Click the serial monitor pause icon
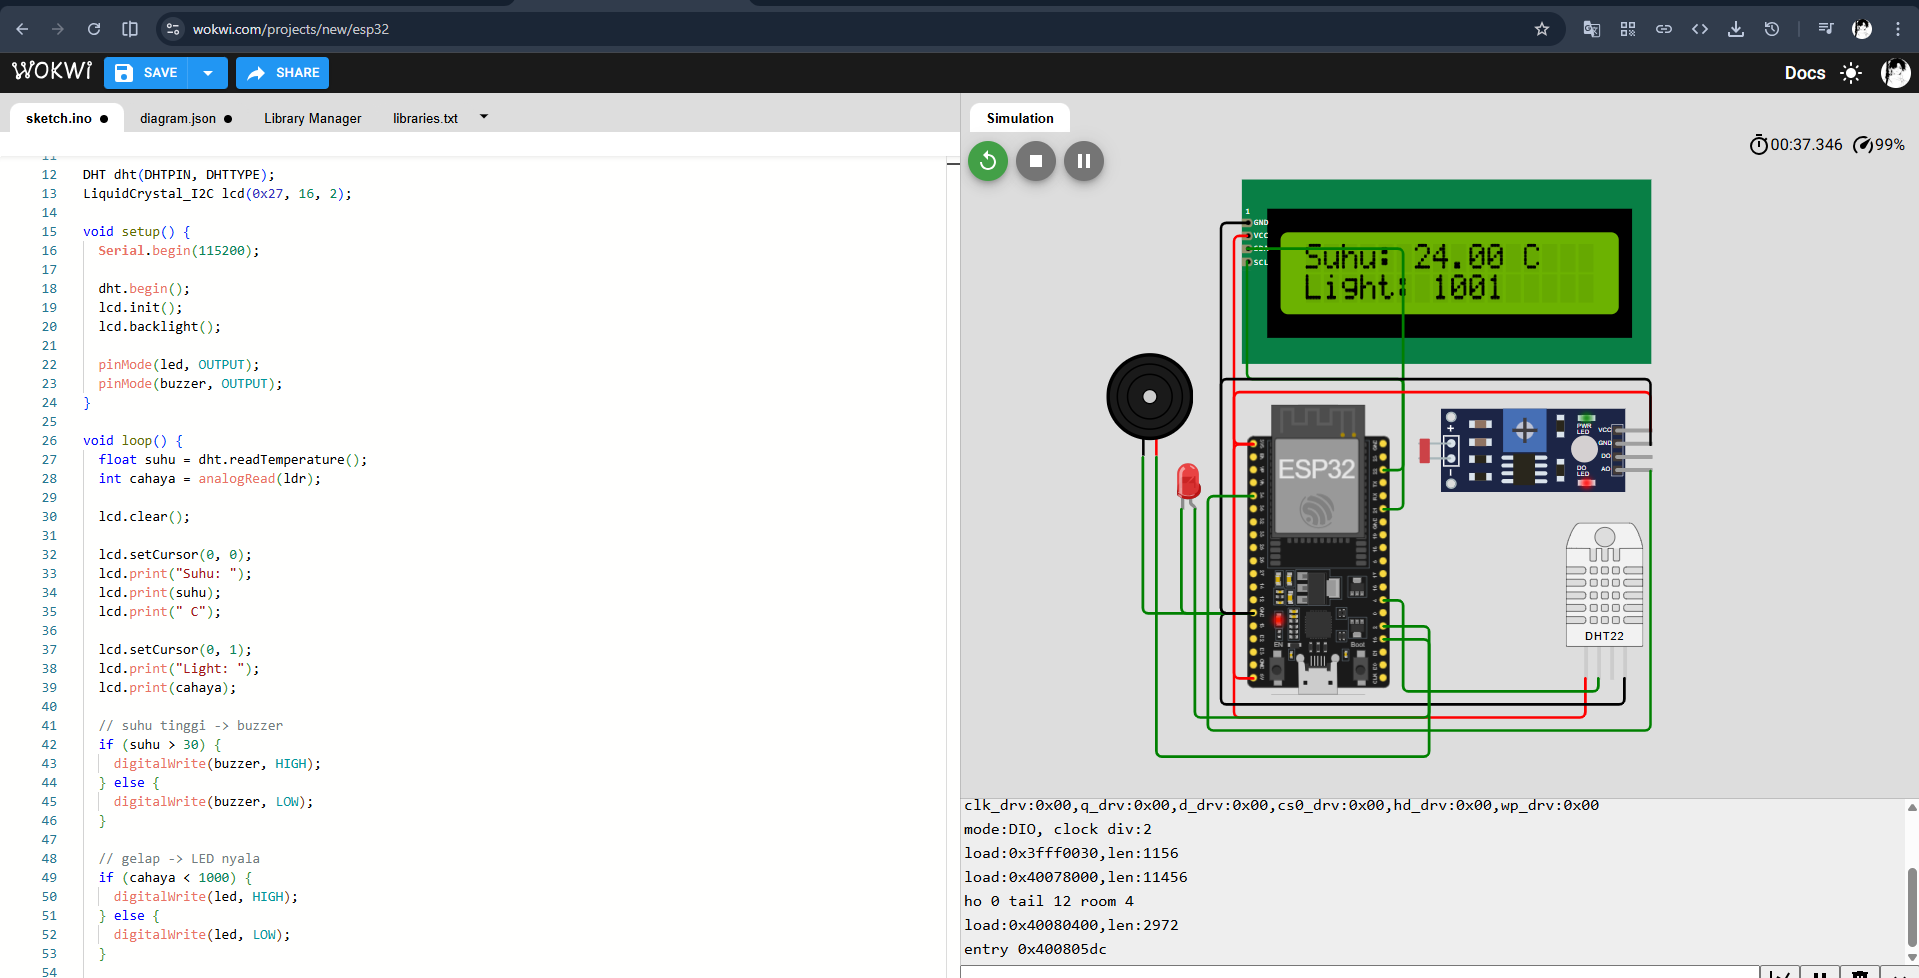 tap(1820, 973)
